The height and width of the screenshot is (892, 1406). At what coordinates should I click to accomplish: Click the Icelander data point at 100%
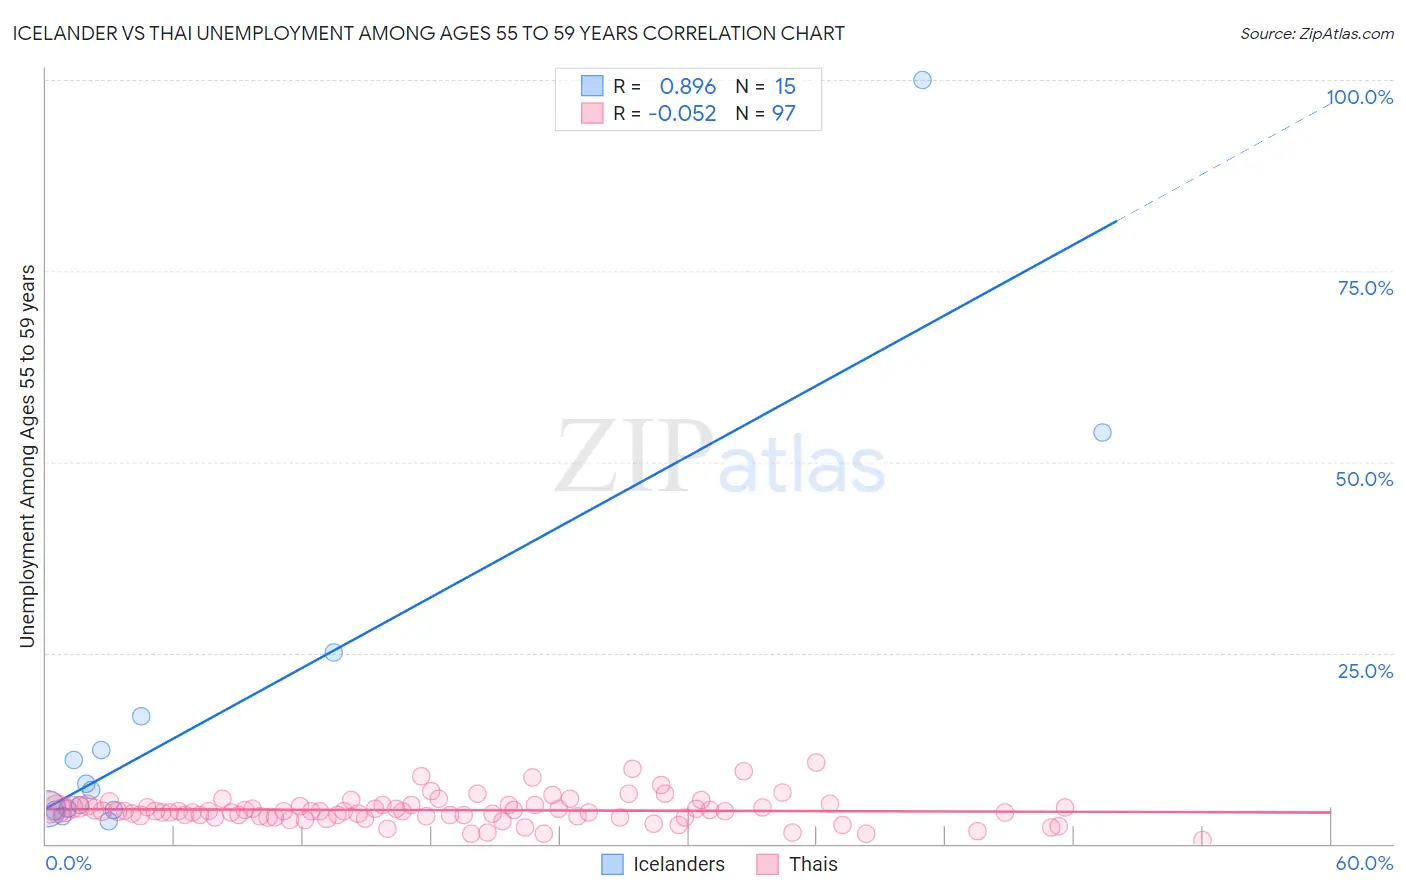tap(922, 80)
